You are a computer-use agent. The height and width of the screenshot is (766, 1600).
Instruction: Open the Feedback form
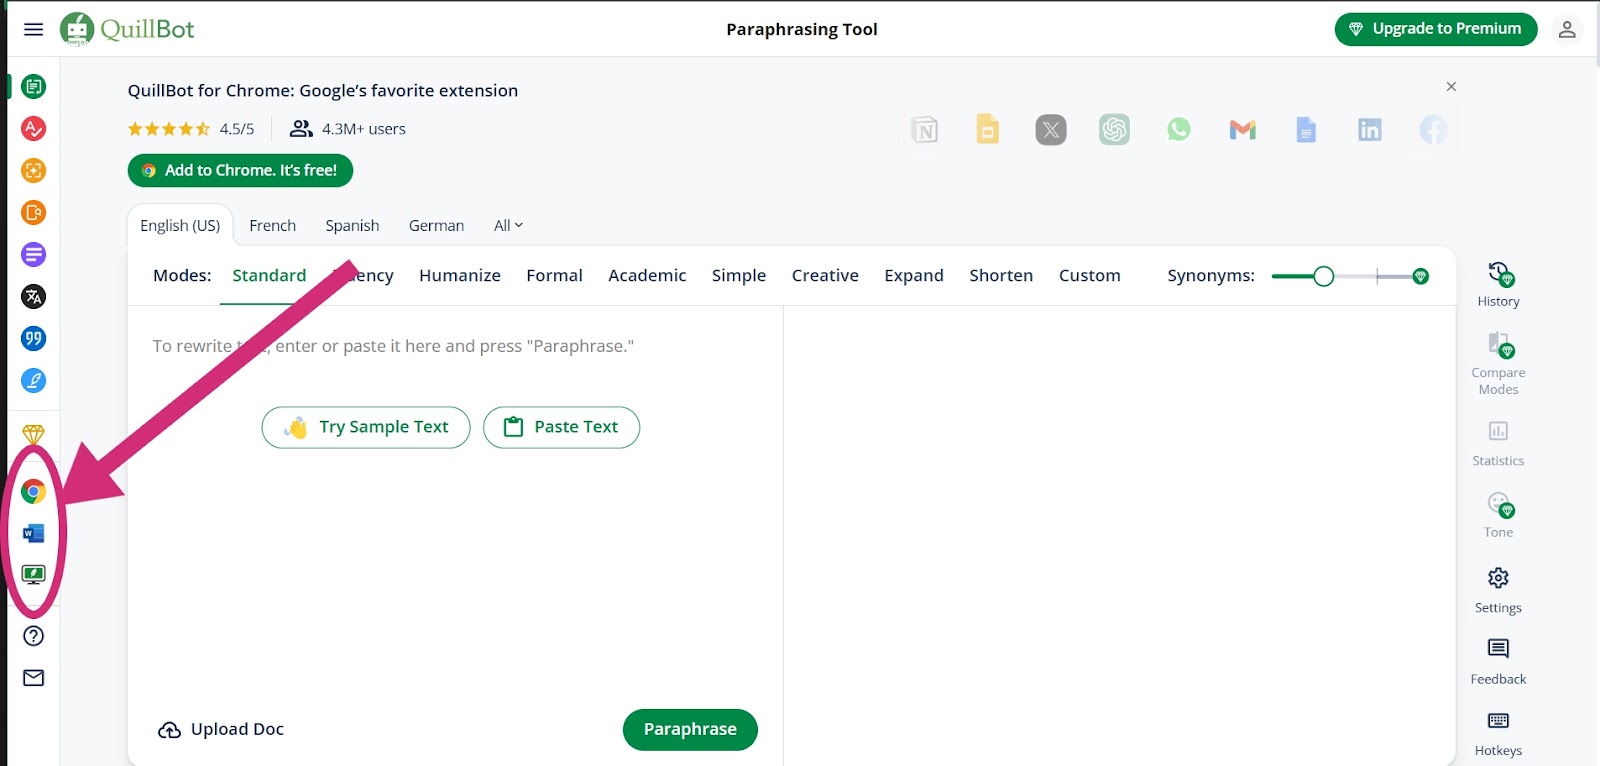(x=1498, y=663)
